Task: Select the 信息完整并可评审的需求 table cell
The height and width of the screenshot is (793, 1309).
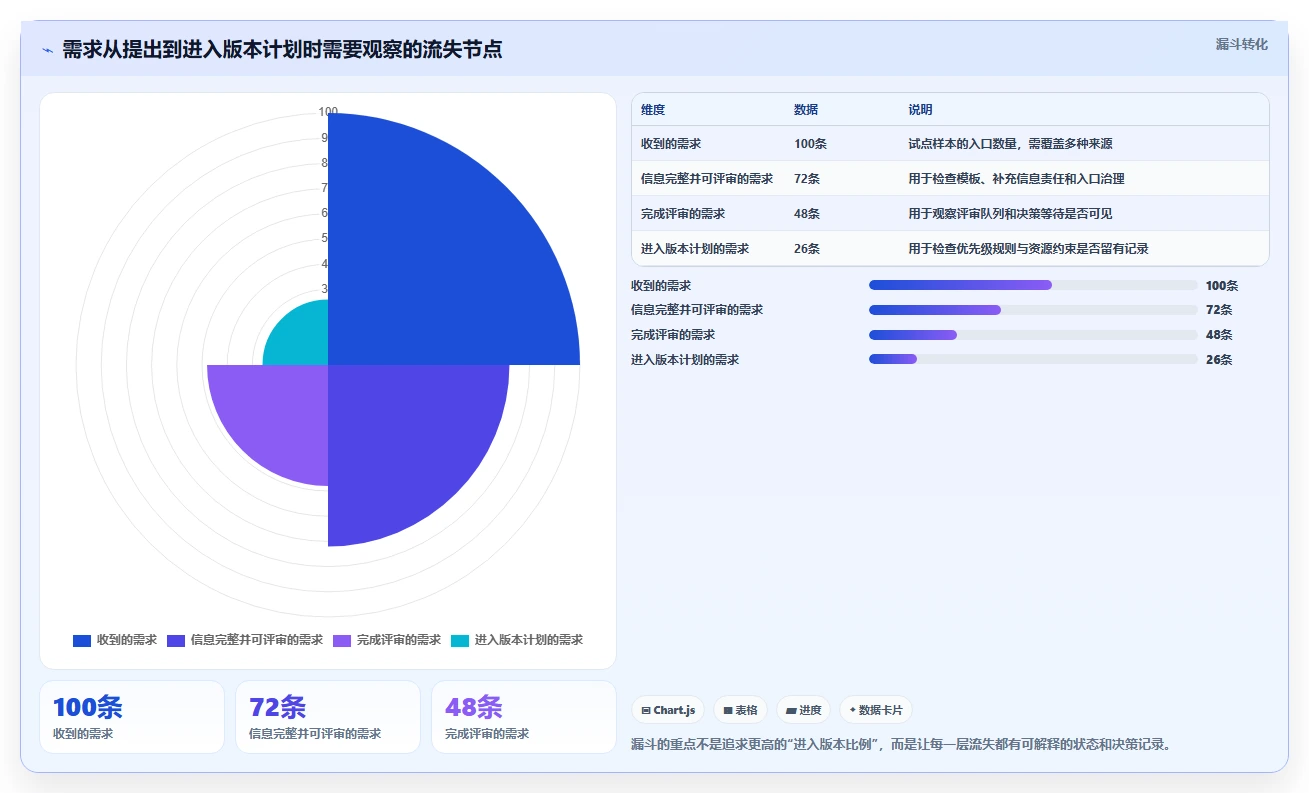Action: tap(707, 179)
